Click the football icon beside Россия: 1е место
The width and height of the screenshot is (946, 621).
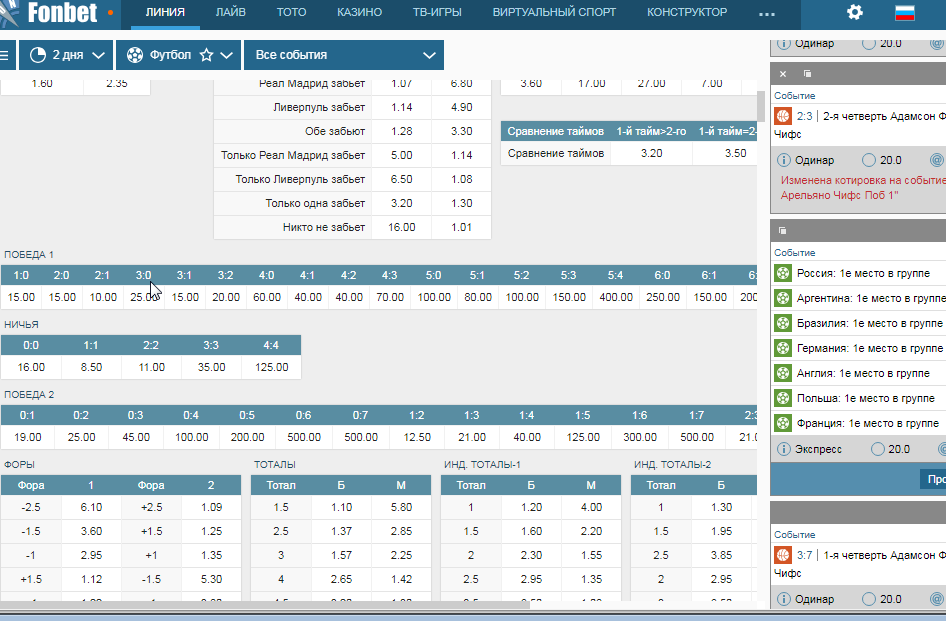tap(783, 273)
